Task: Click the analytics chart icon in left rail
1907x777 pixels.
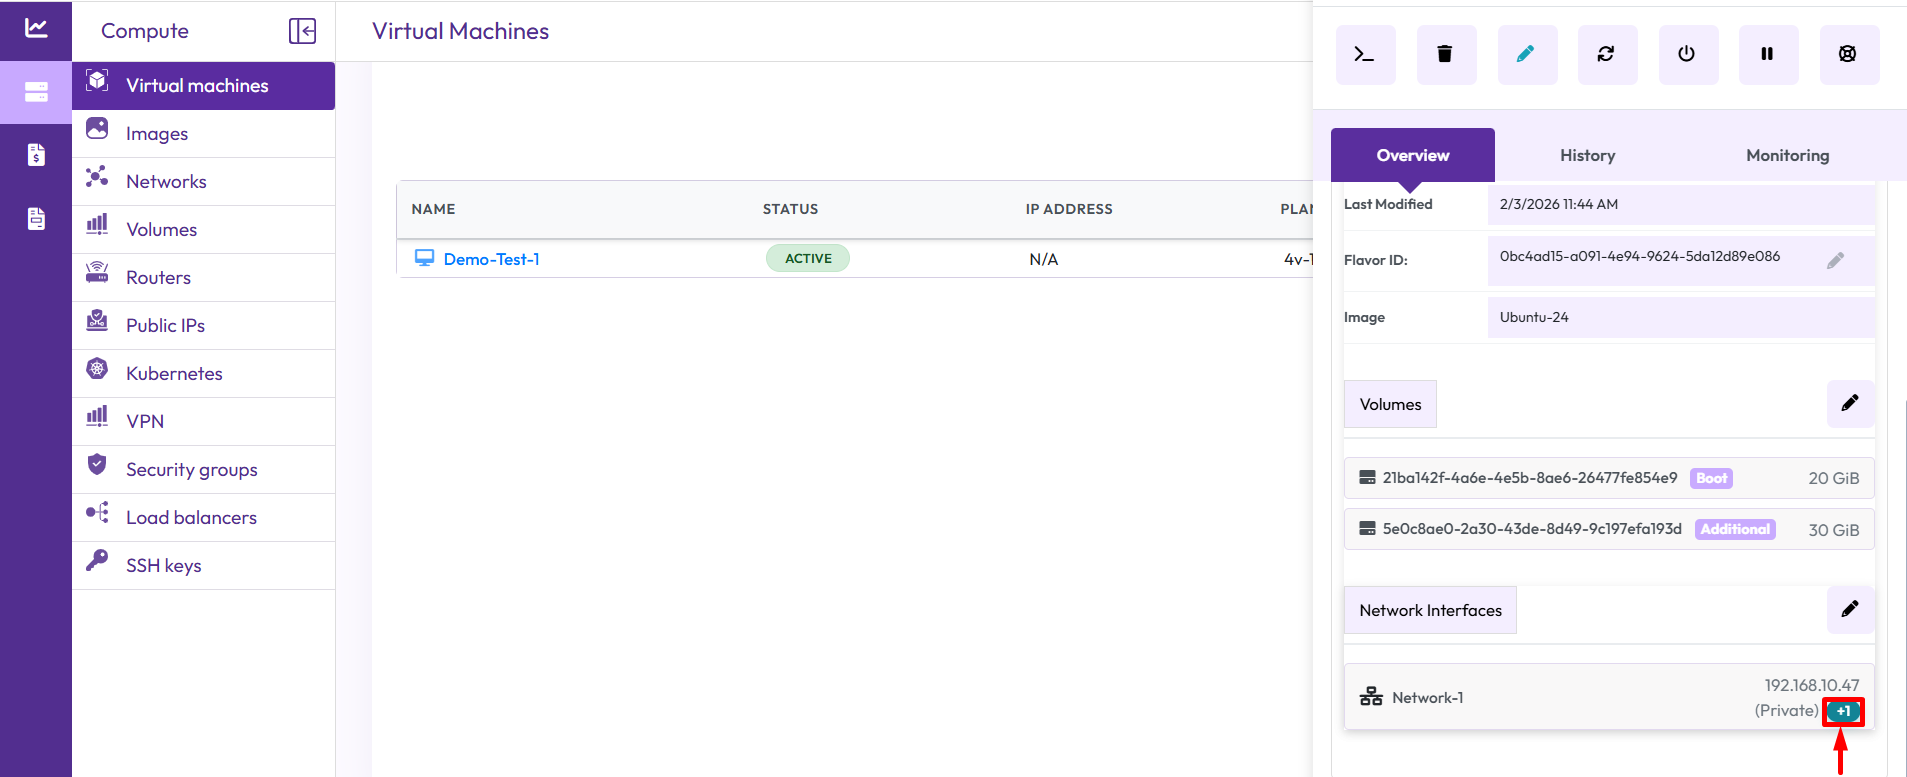Action: (36, 28)
